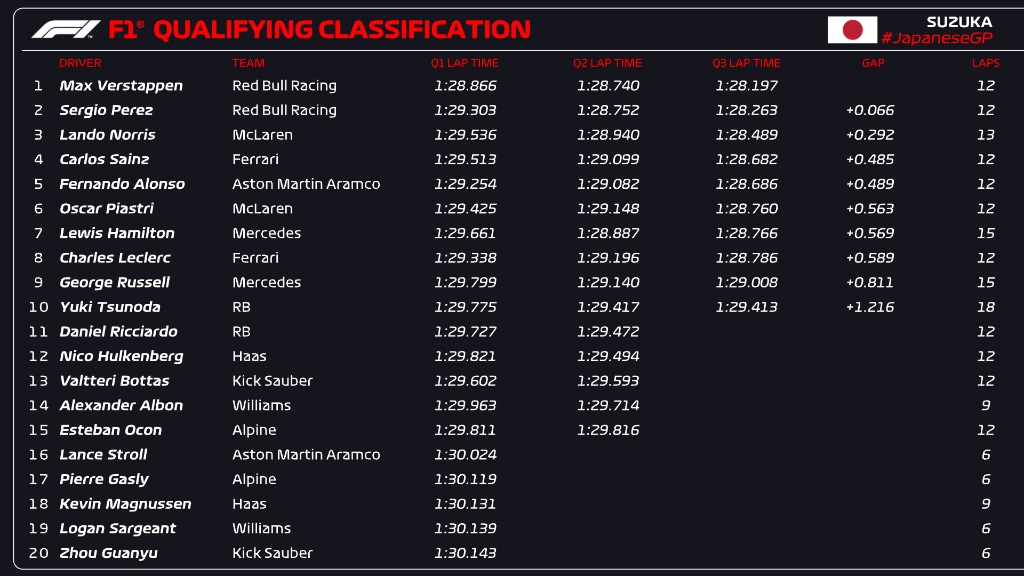
Task: Click Aston Martin Aramco team for Alonso
Action: coord(306,184)
